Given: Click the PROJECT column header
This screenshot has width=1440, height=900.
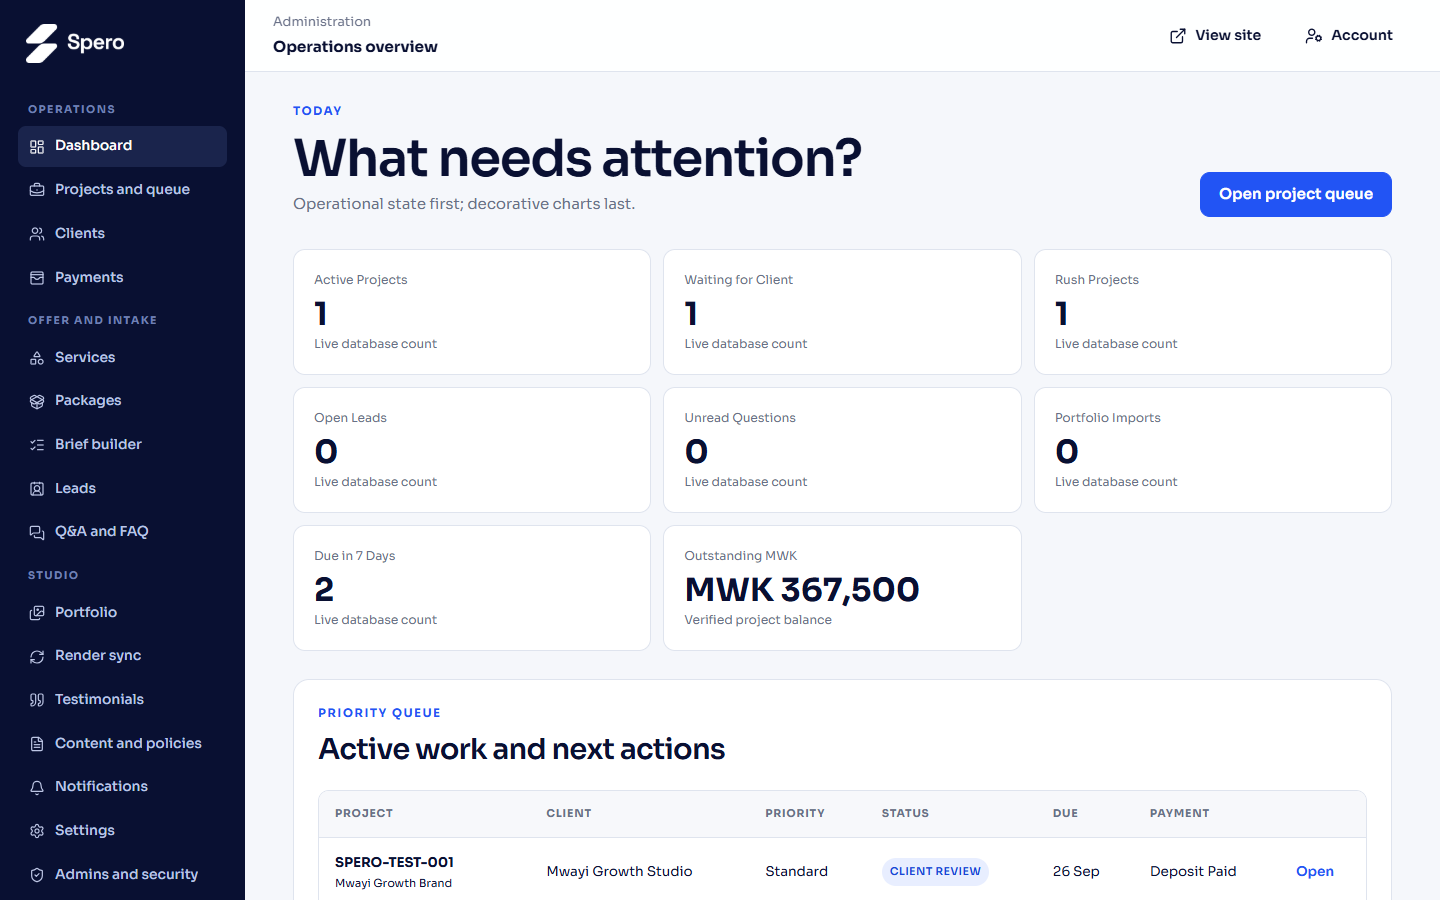Looking at the screenshot, I should tap(364, 814).
